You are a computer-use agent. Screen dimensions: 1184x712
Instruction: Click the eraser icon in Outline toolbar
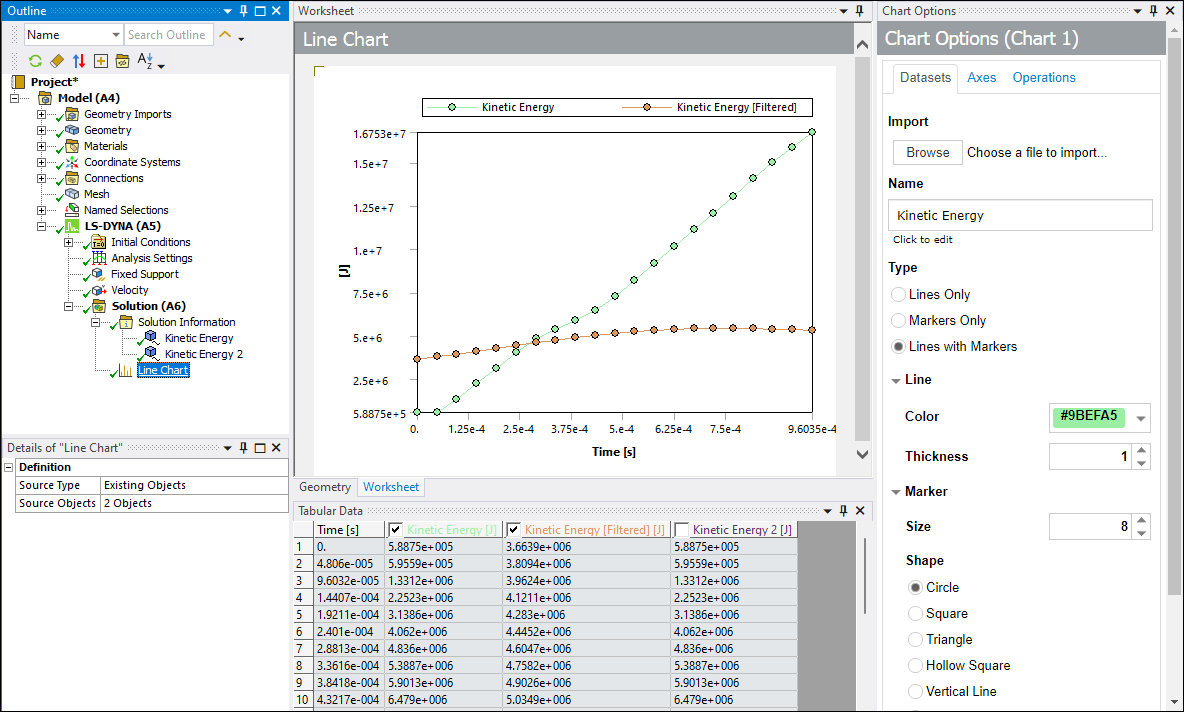pyautogui.click(x=57, y=61)
